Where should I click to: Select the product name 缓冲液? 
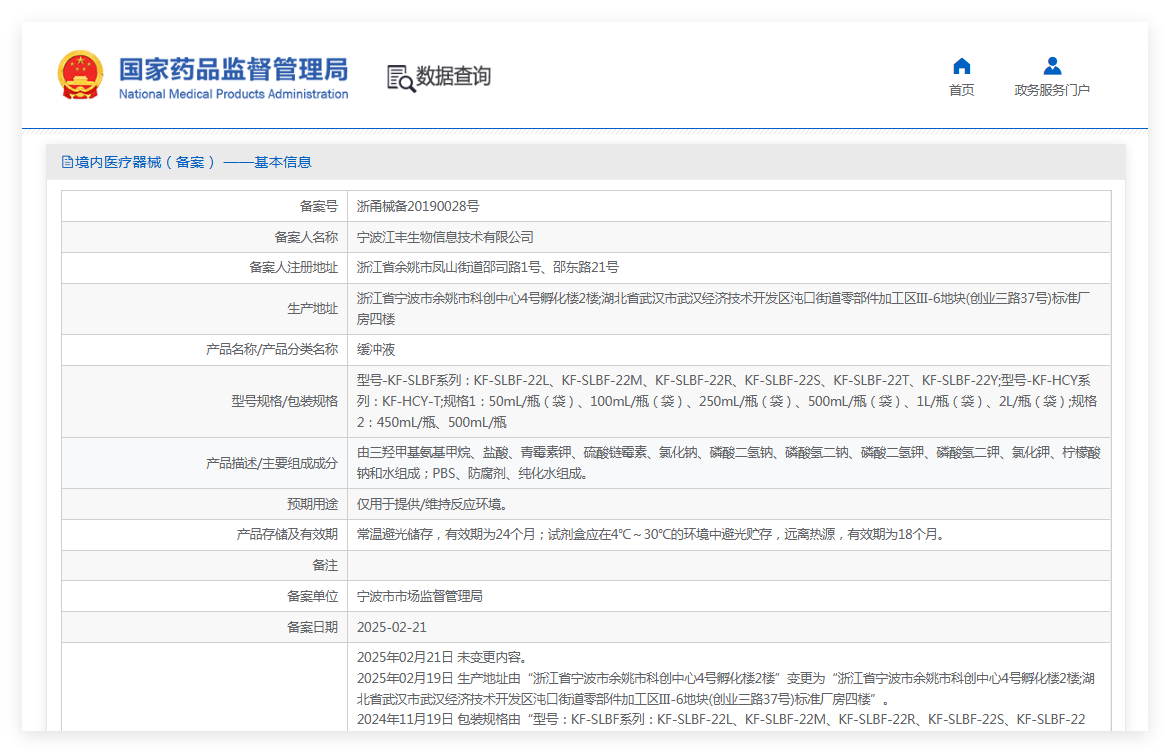pos(376,349)
